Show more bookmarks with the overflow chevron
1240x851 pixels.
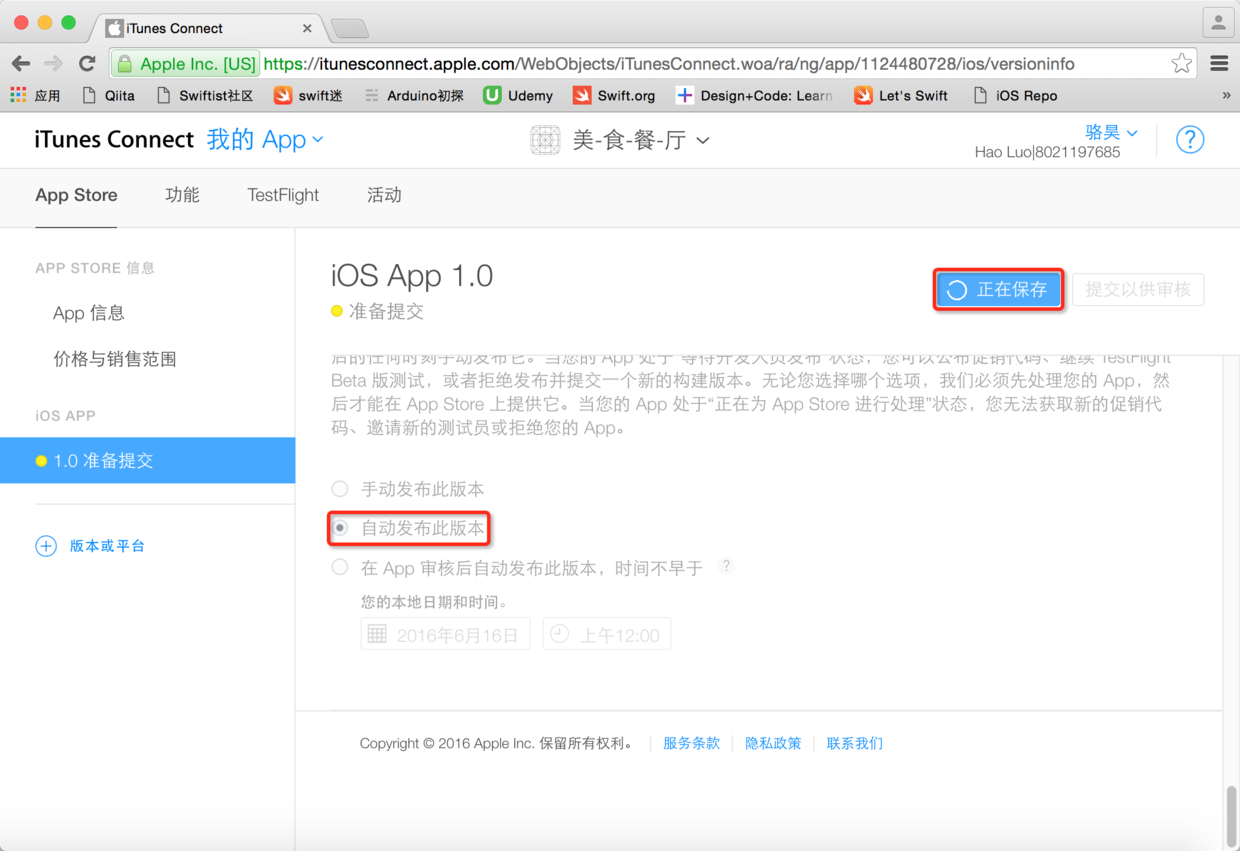click(1226, 95)
